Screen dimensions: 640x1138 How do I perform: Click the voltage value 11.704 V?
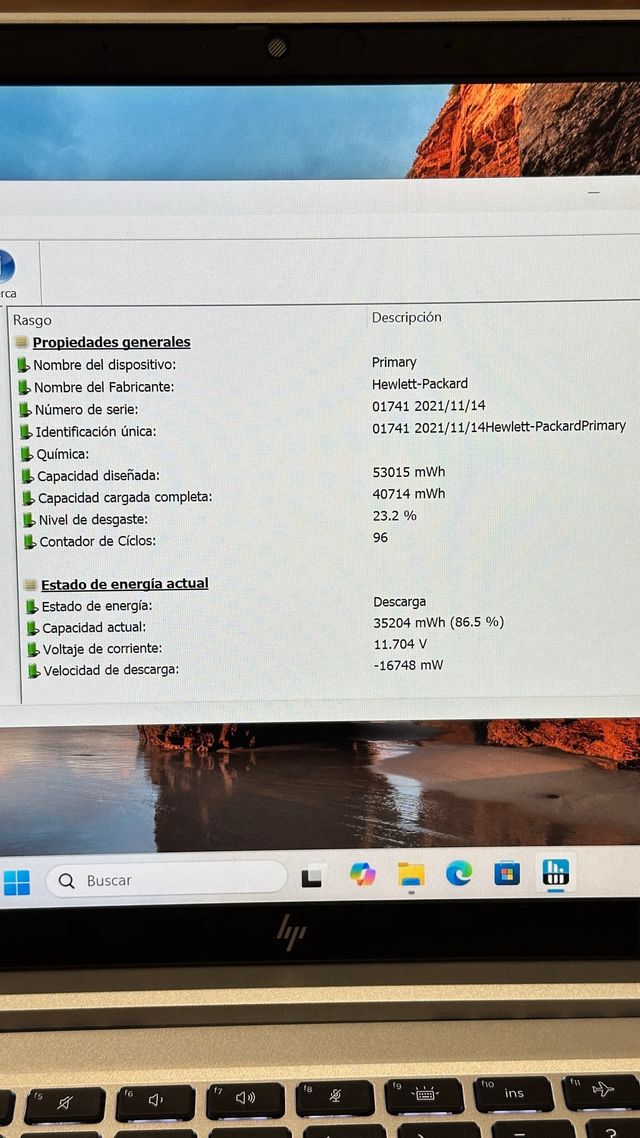click(400, 644)
